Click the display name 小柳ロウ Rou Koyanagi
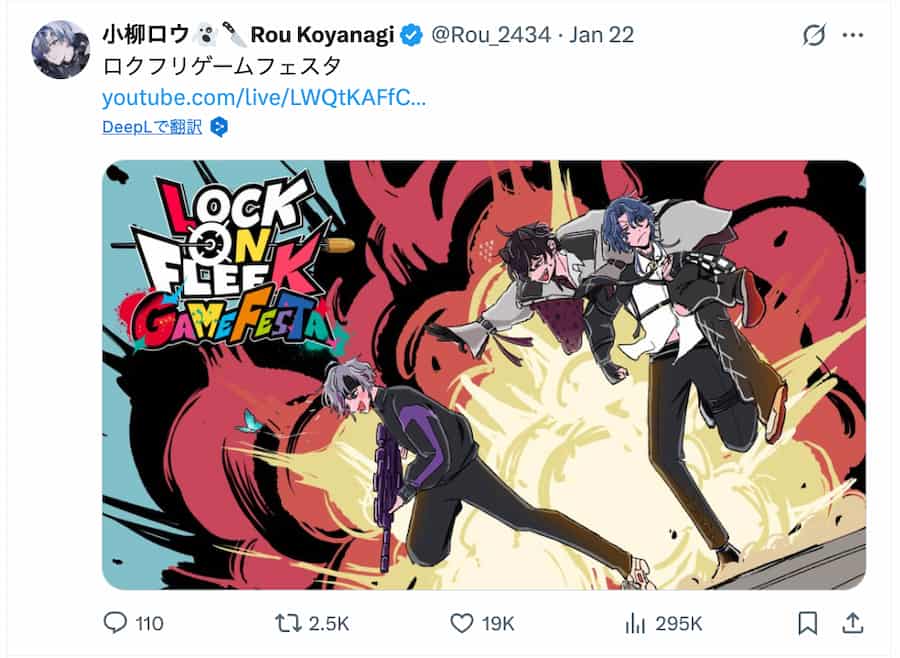The width and height of the screenshot is (900, 658). pos(248,35)
